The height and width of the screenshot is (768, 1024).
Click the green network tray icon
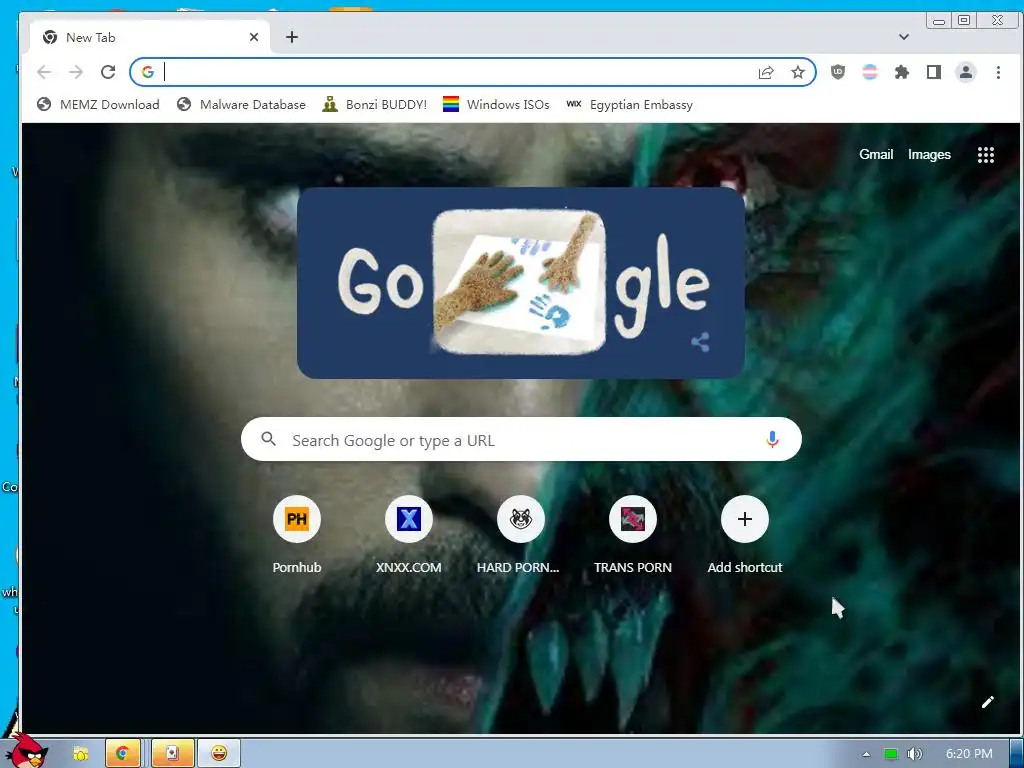891,754
